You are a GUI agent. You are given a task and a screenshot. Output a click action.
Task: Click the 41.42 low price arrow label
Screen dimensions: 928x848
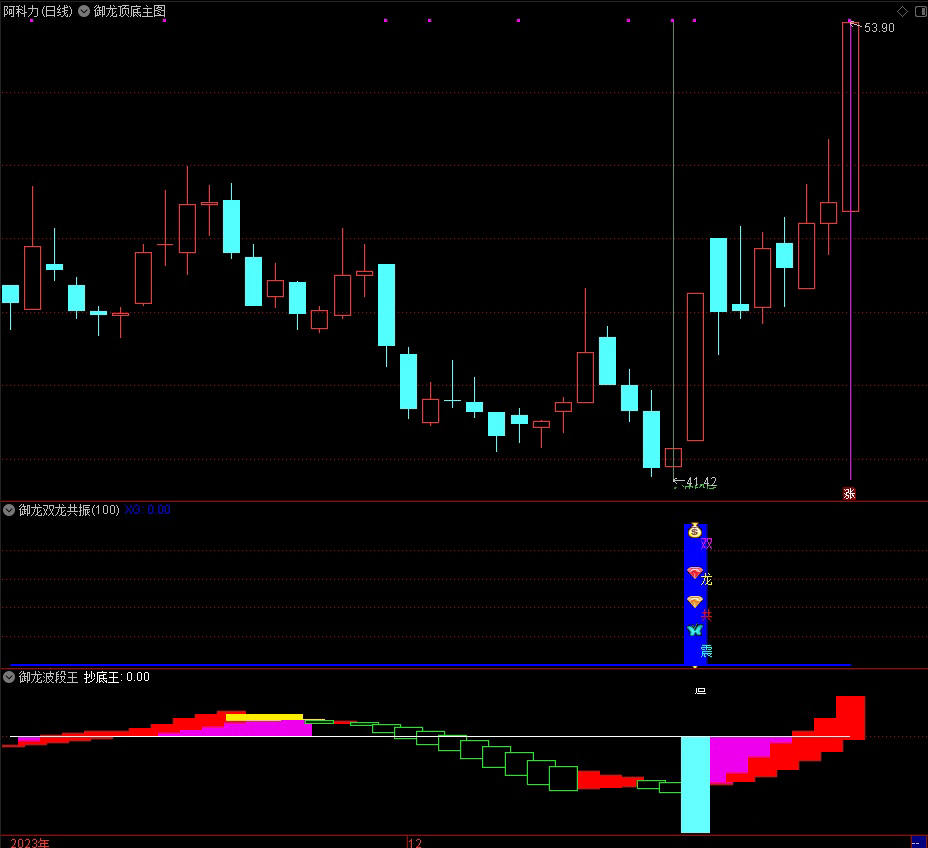click(698, 482)
